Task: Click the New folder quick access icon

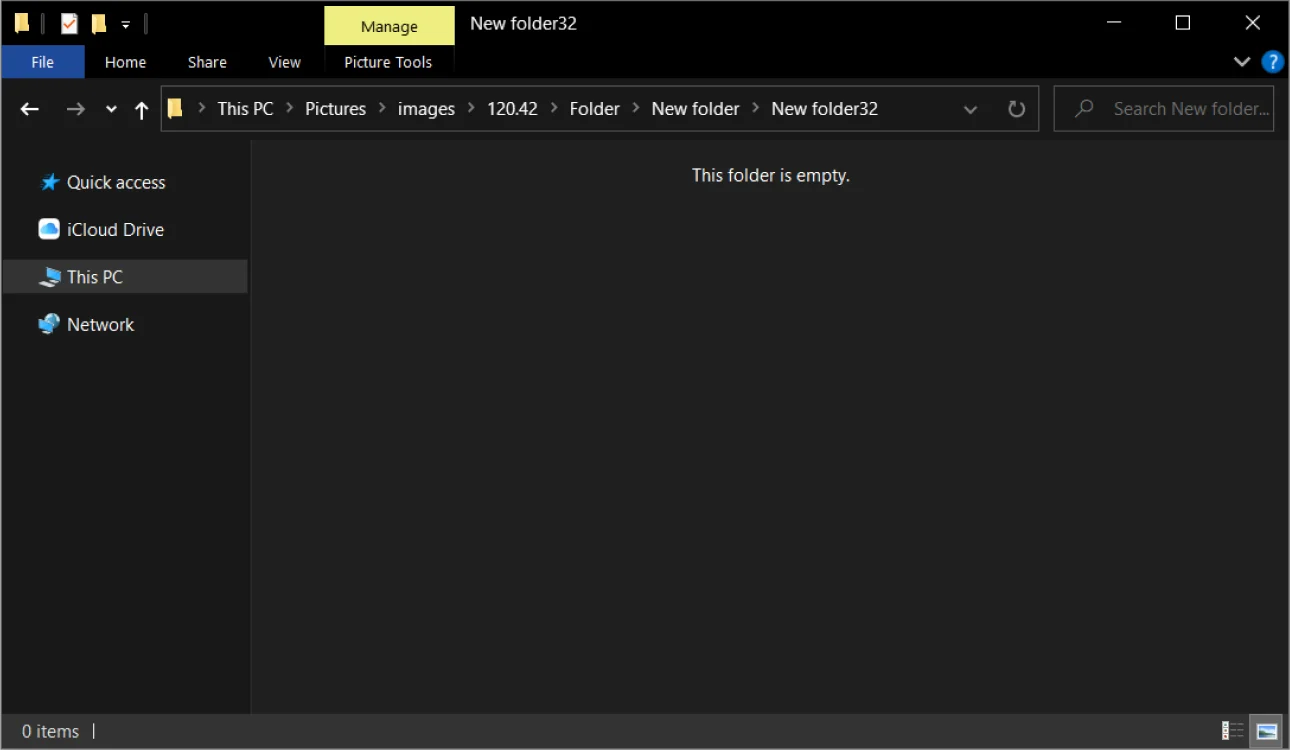Action: pyautogui.click(x=98, y=23)
